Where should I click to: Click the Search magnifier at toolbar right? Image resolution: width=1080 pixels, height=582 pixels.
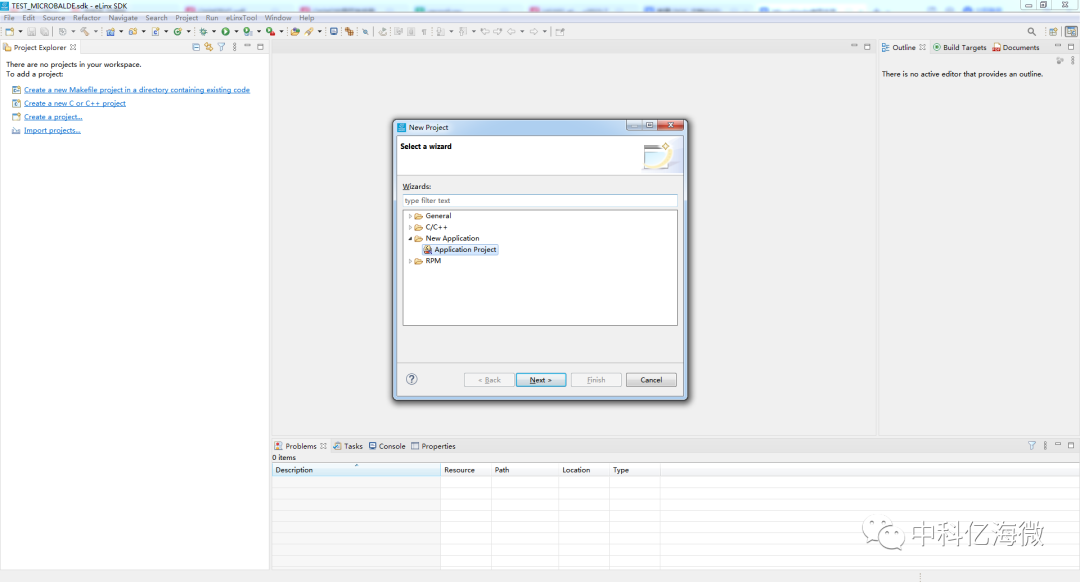(x=1031, y=32)
